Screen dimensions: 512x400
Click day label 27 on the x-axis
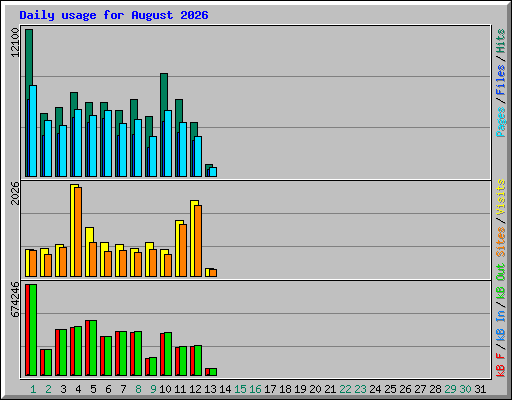click(x=420, y=389)
